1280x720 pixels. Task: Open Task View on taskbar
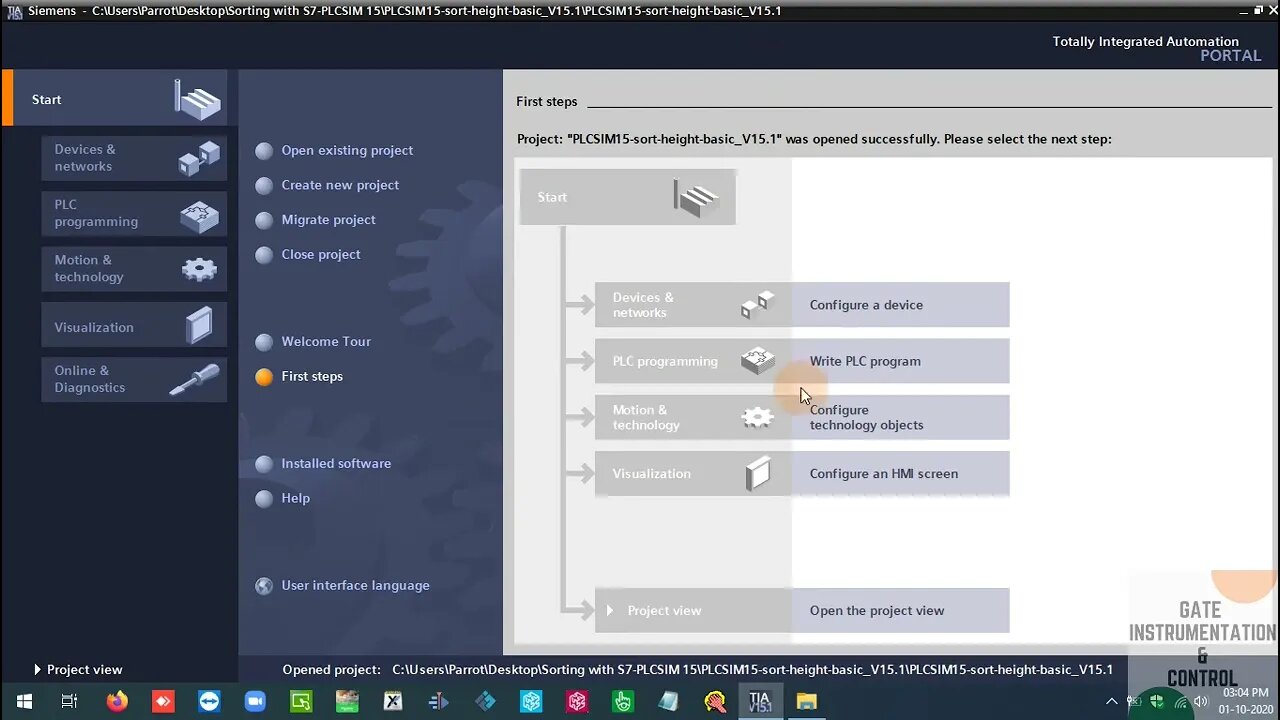click(x=69, y=702)
